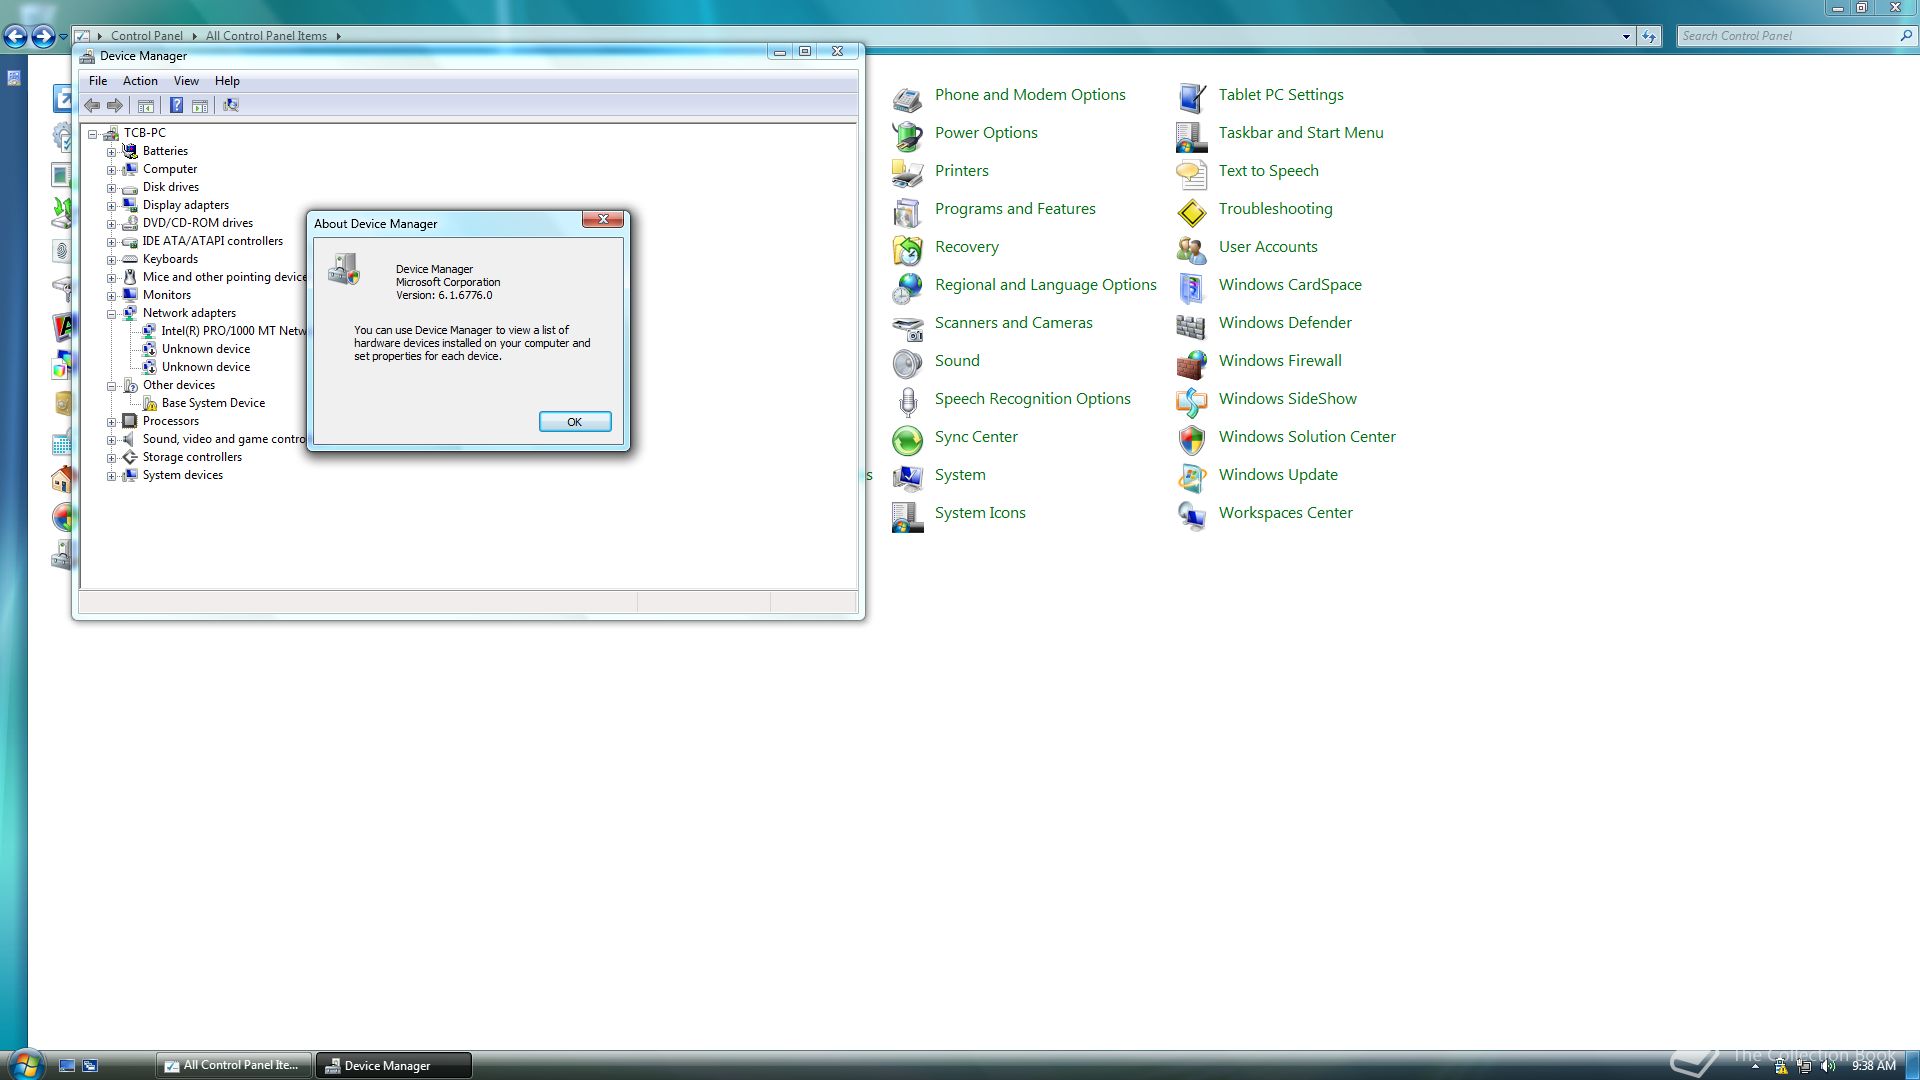Open the View menu

click(x=186, y=81)
